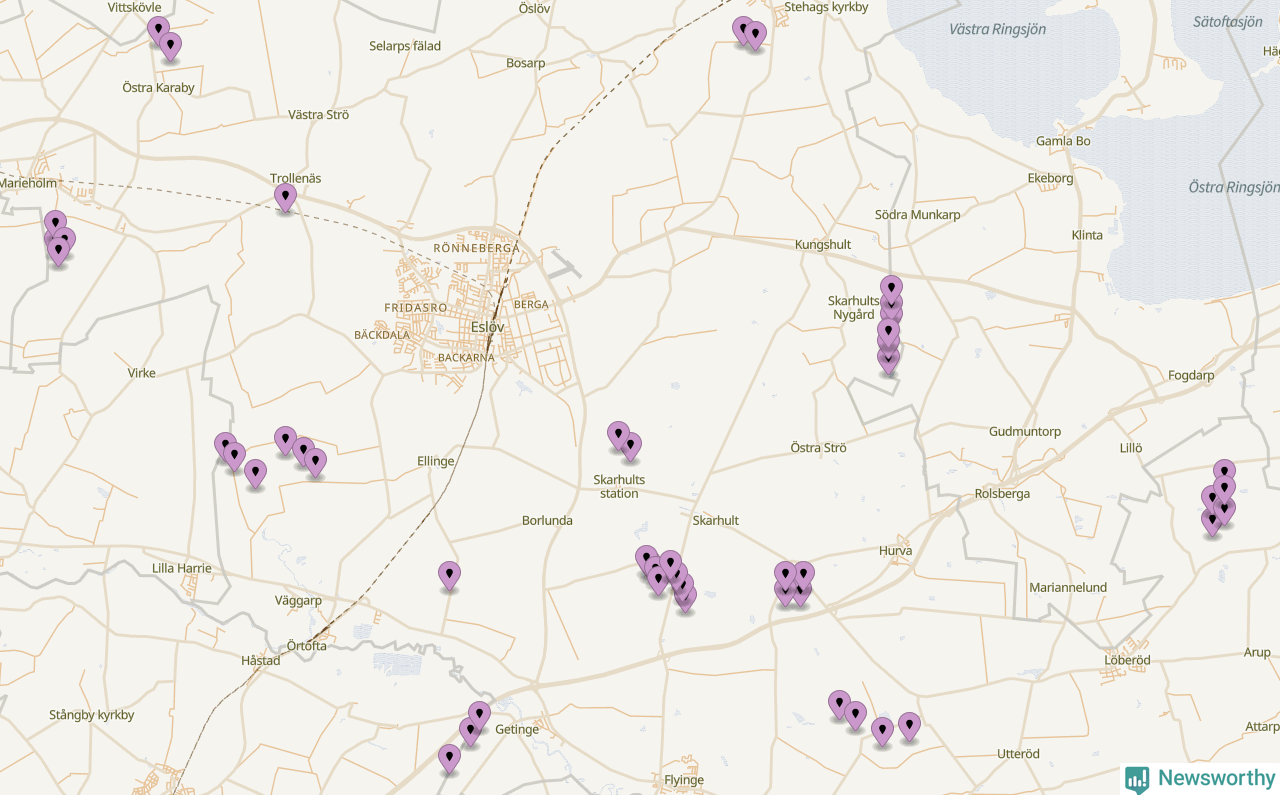The height and width of the screenshot is (795, 1280).
Task: Click the Borlunda place label
Action: pyautogui.click(x=547, y=520)
